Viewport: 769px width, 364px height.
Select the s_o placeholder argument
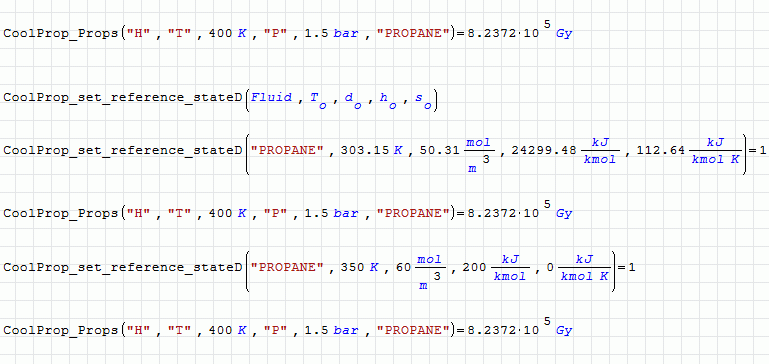click(423, 100)
